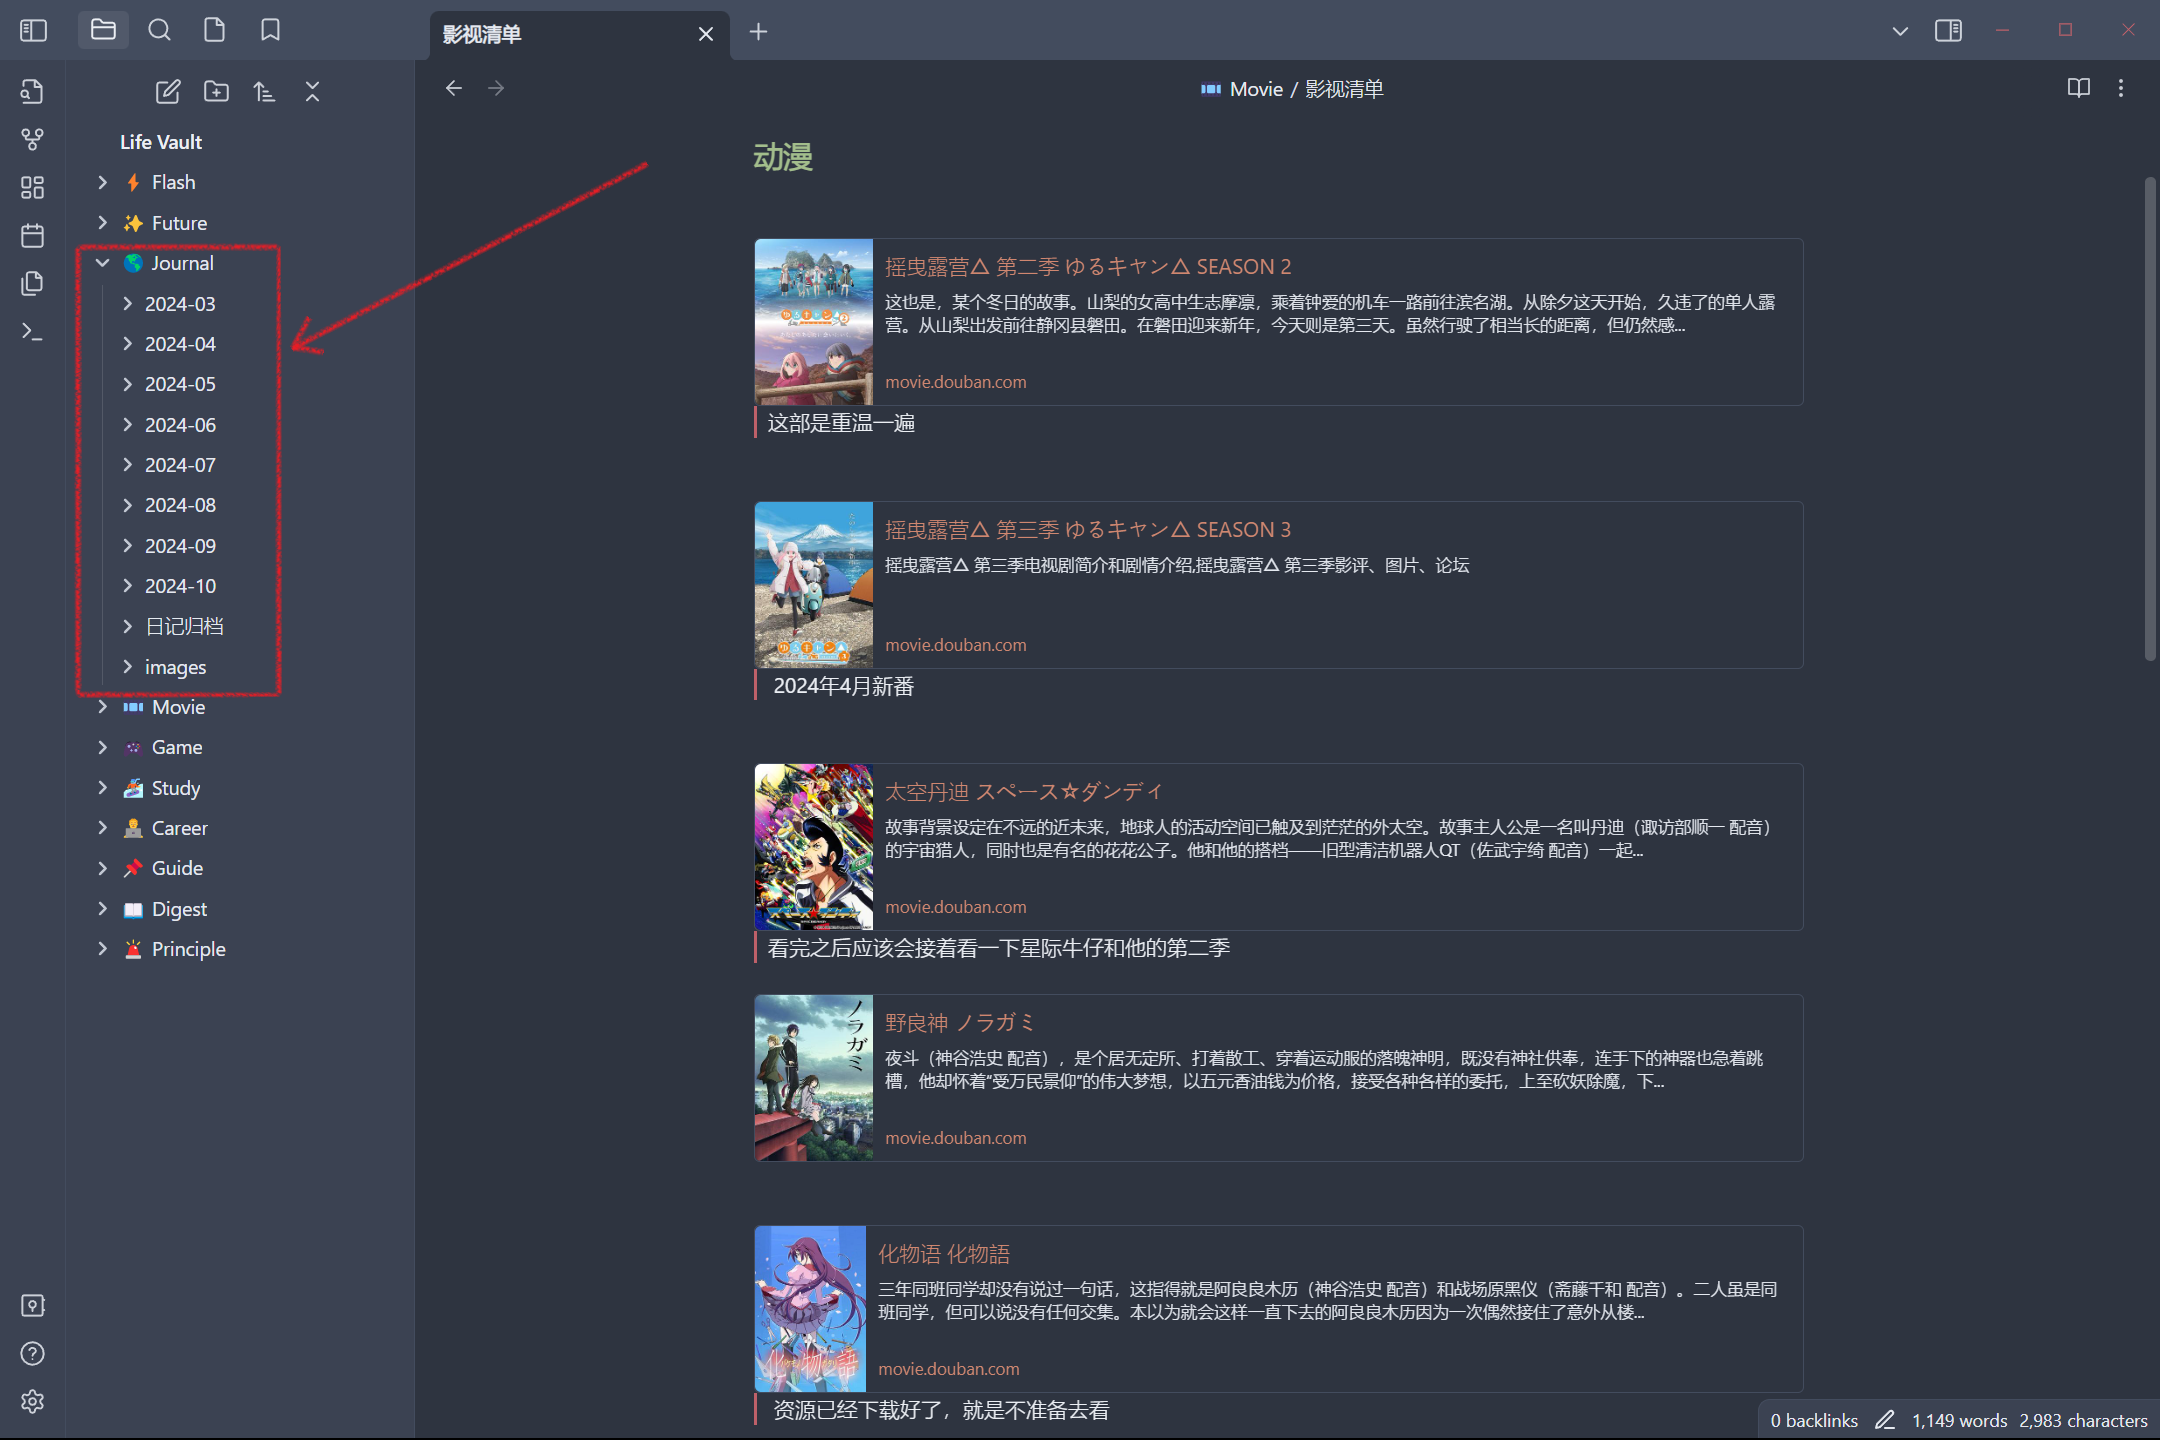2160x1440 pixels.
Task: Click the 太空丹迪 poster thumbnail
Action: coord(814,847)
